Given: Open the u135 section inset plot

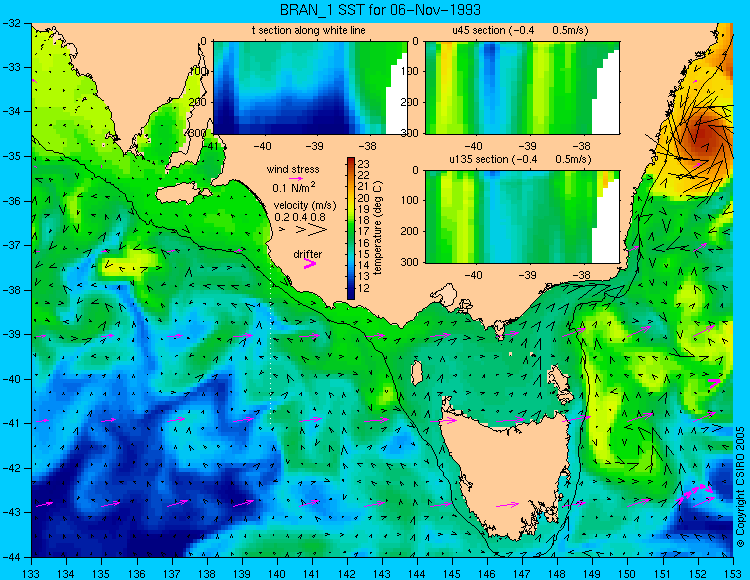Looking at the screenshot, I should point(522,217).
